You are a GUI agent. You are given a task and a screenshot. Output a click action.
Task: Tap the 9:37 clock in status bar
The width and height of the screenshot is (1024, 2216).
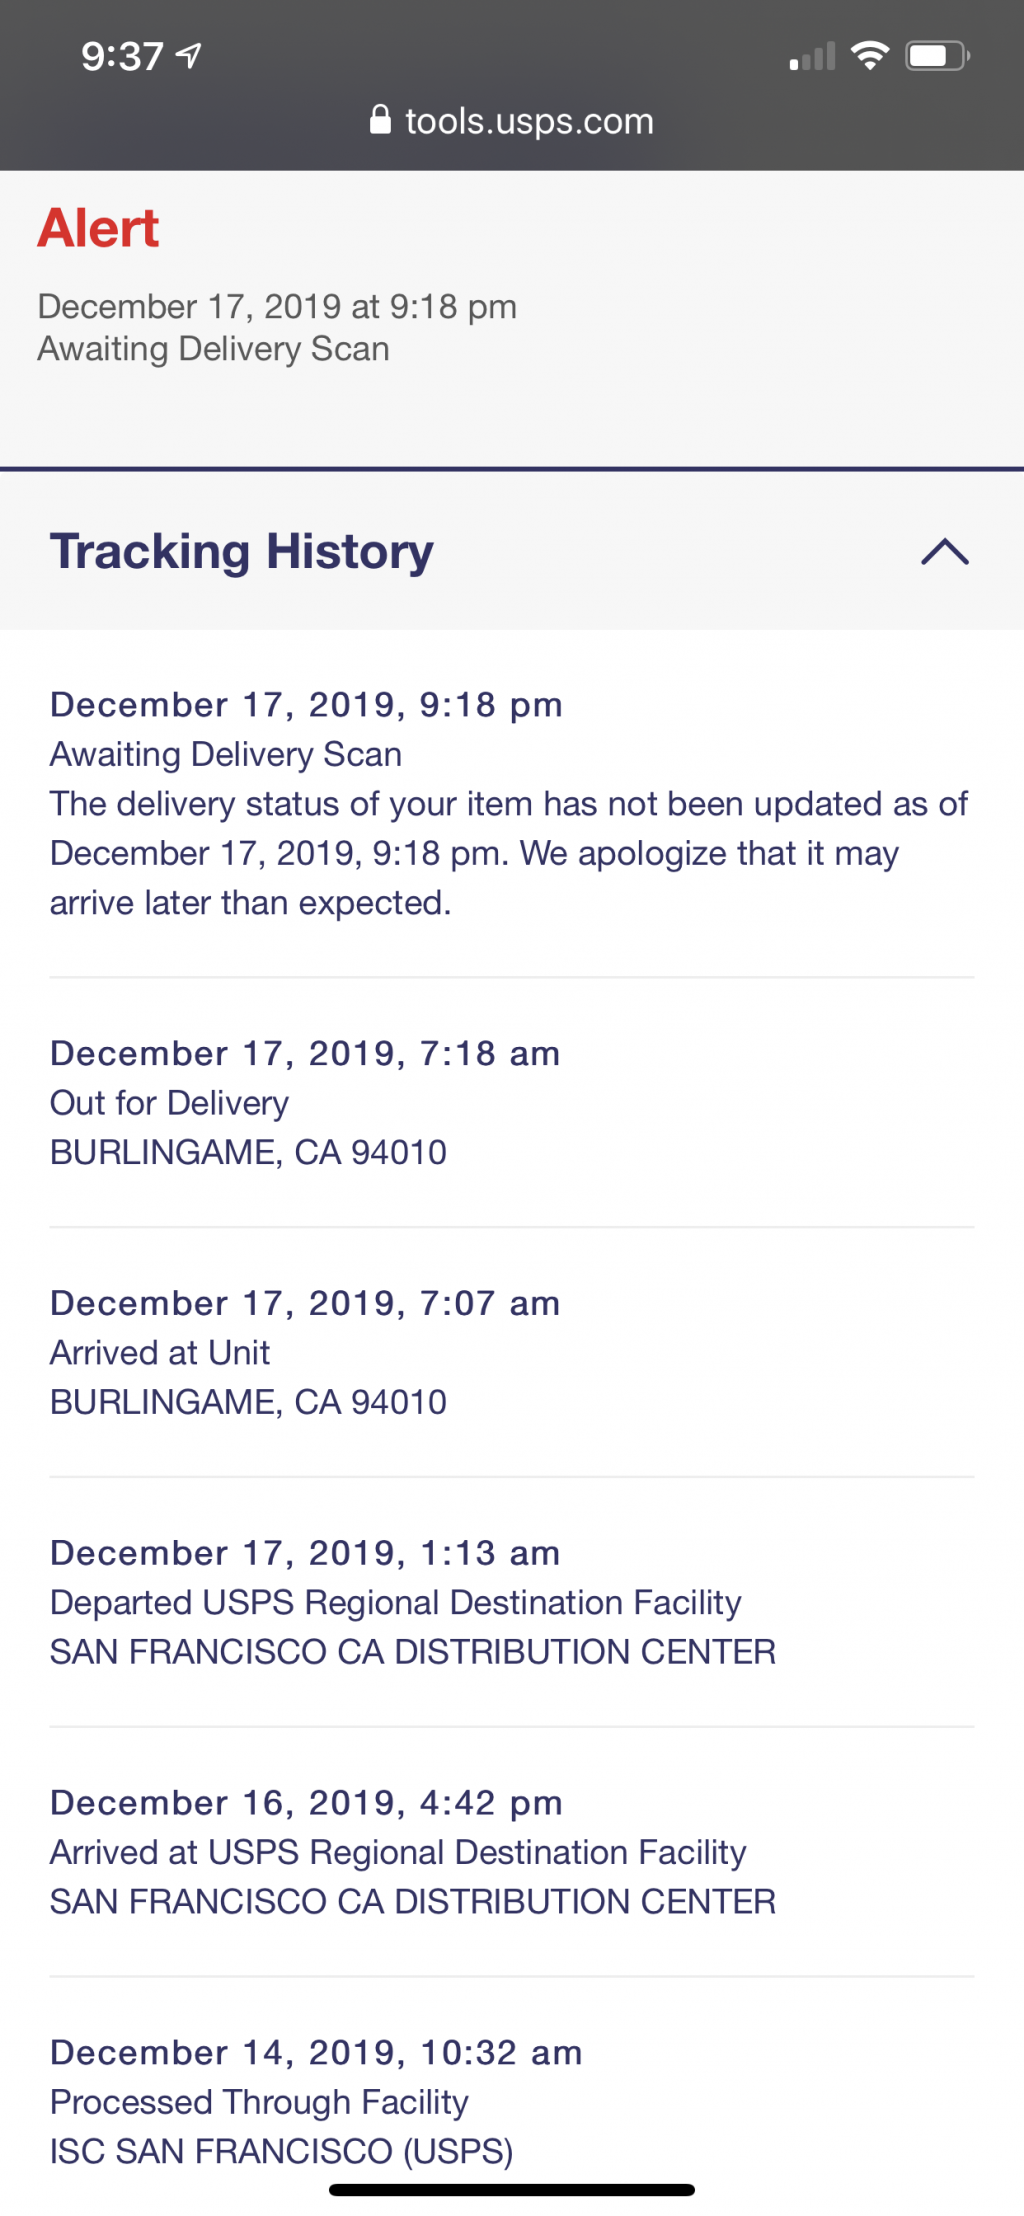click(x=122, y=57)
